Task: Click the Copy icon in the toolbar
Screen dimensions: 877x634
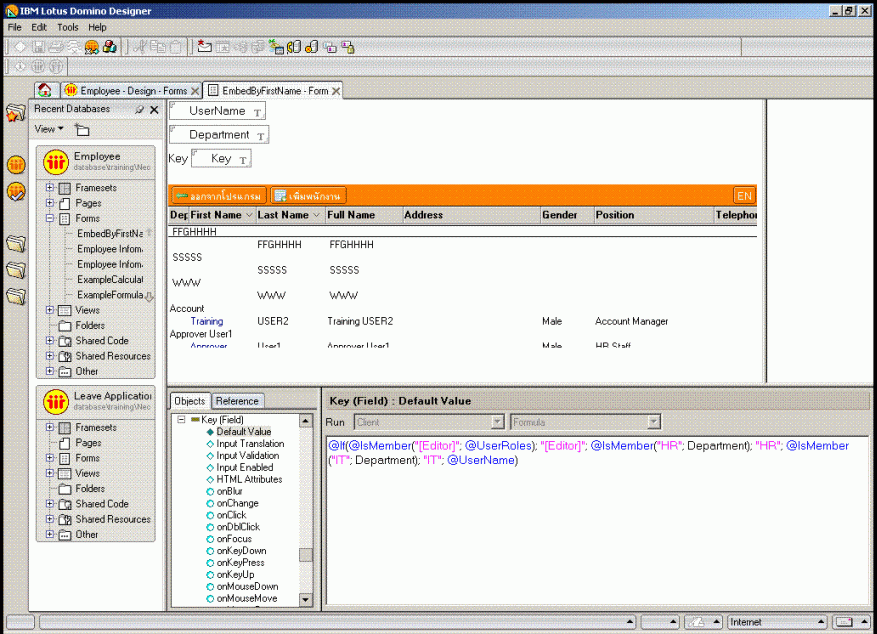Action: [158, 48]
